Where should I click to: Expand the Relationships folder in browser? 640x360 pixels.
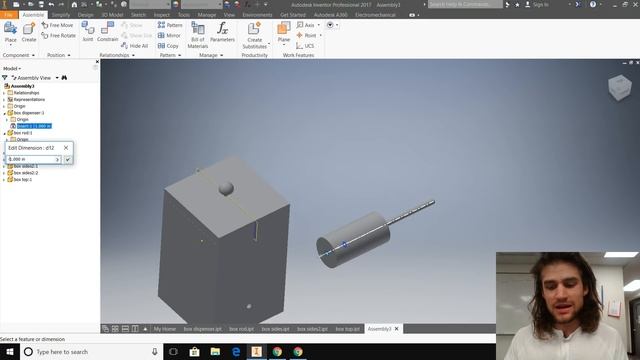[x=4, y=93]
